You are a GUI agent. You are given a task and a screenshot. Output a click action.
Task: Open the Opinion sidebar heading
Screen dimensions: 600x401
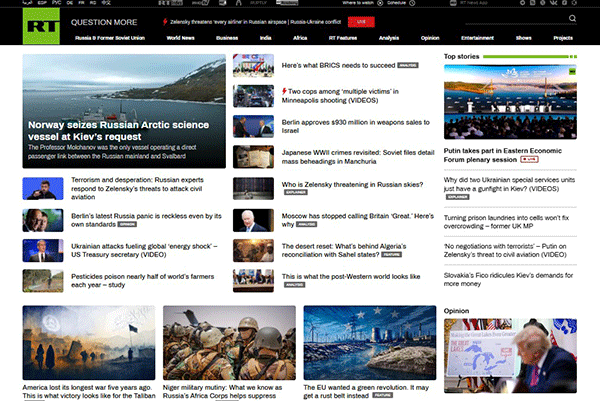[456, 311]
